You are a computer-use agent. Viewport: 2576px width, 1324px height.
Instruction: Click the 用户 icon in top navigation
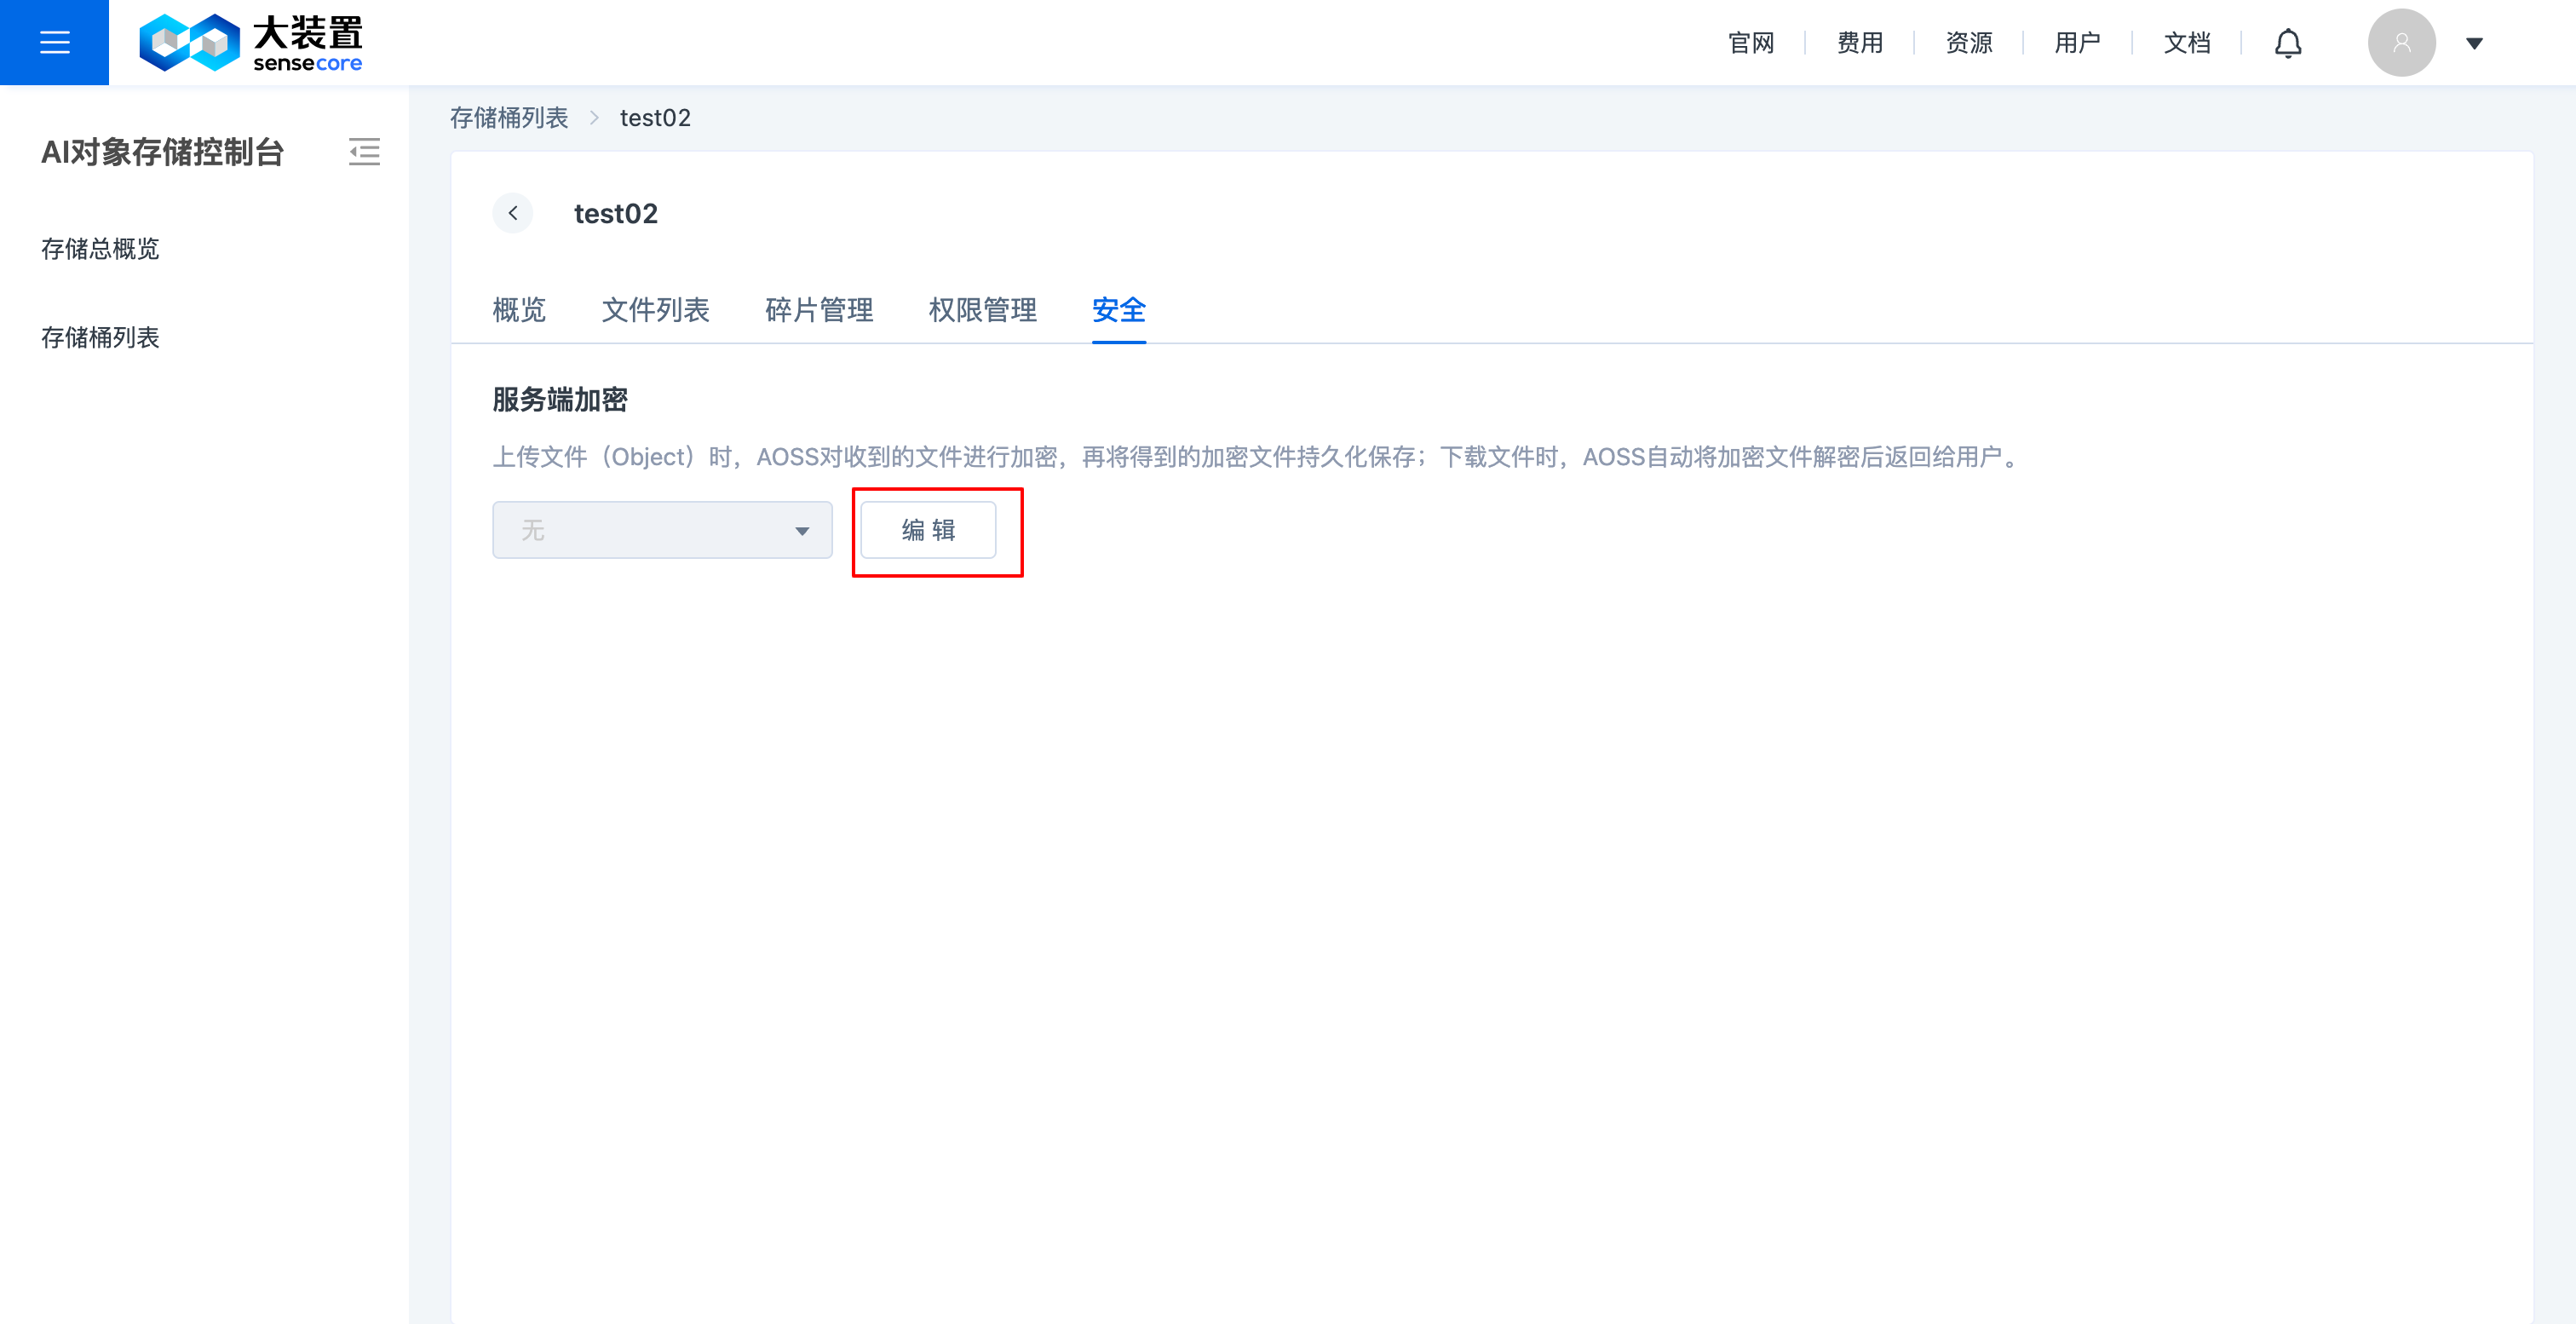click(2077, 42)
